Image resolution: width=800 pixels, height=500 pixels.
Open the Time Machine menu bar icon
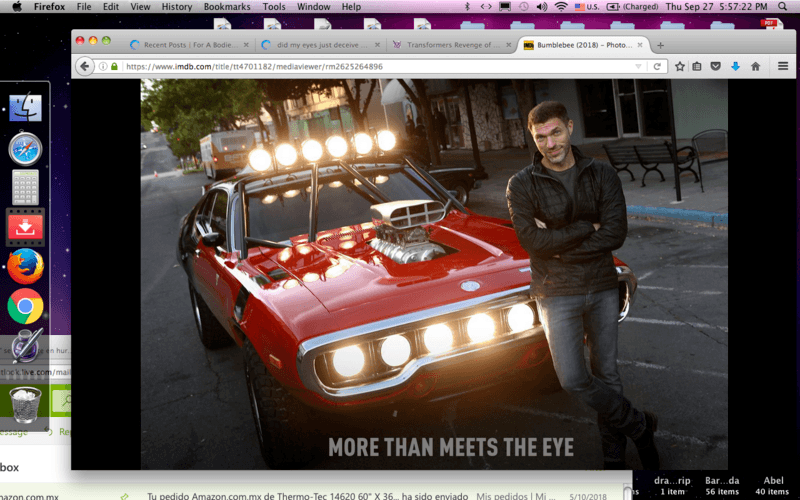[523, 7]
